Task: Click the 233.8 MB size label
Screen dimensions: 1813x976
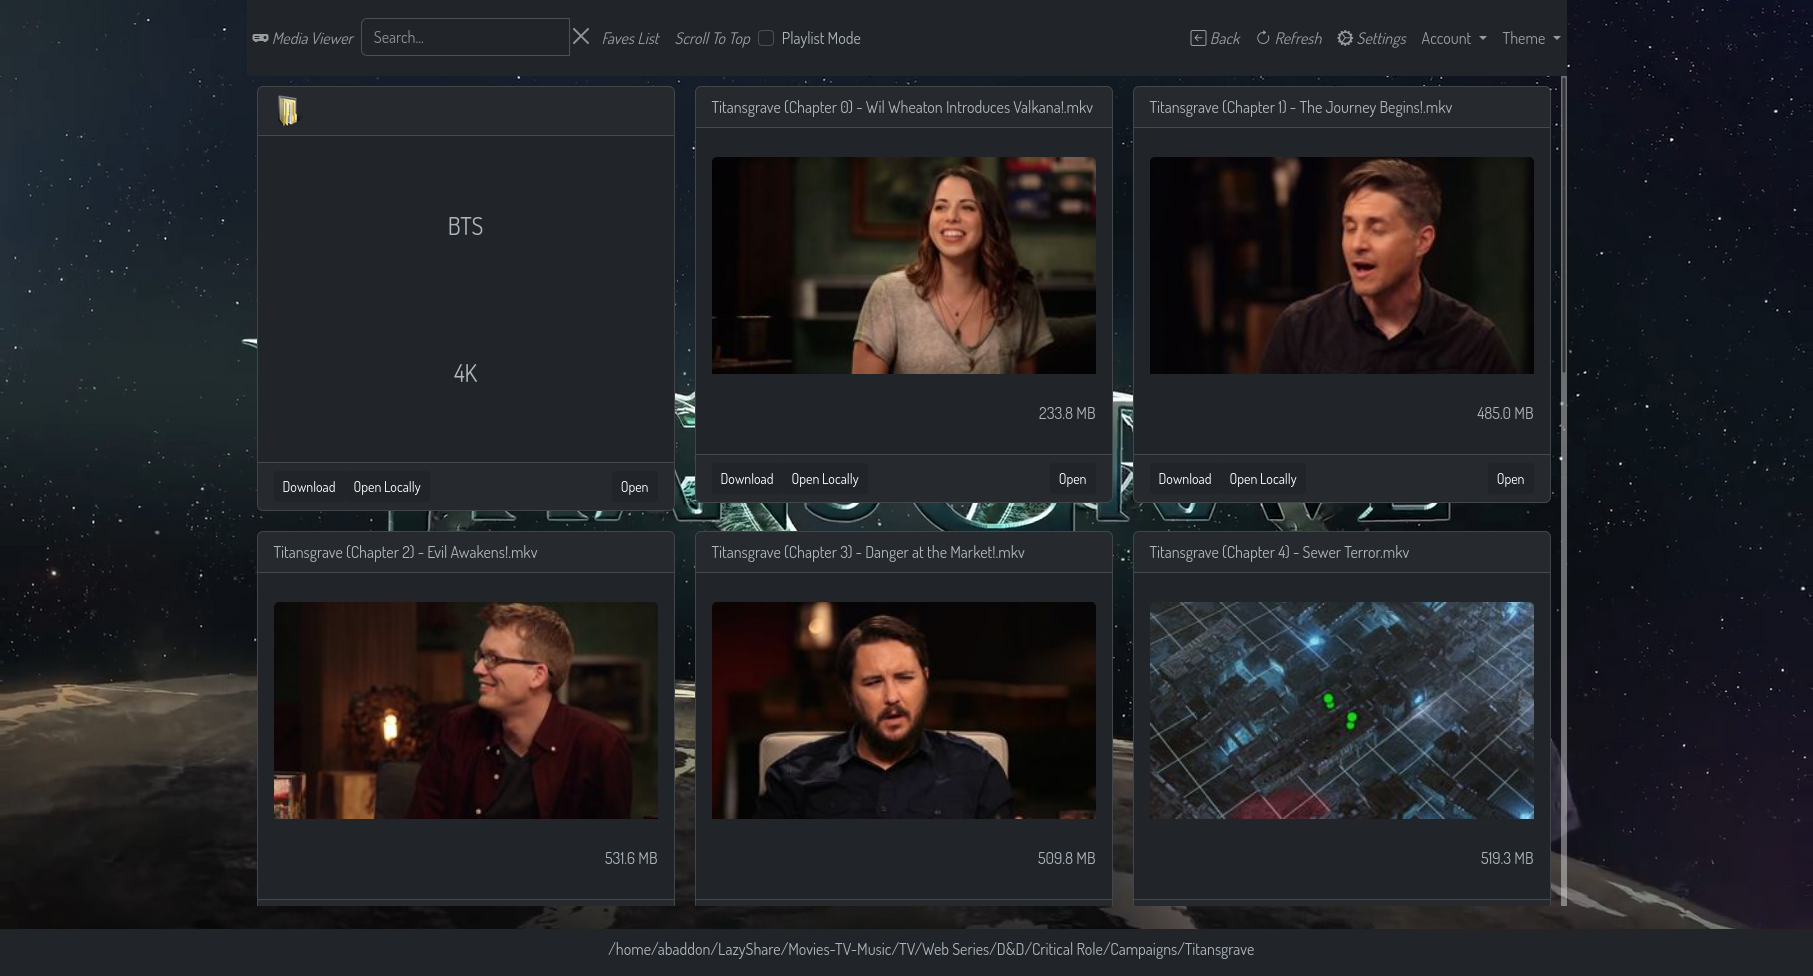Action: (x=1067, y=413)
